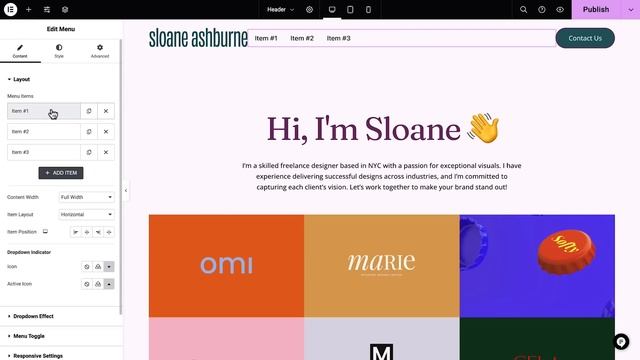Open the Content Width dropdown
The image size is (640, 360).
[87, 197]
